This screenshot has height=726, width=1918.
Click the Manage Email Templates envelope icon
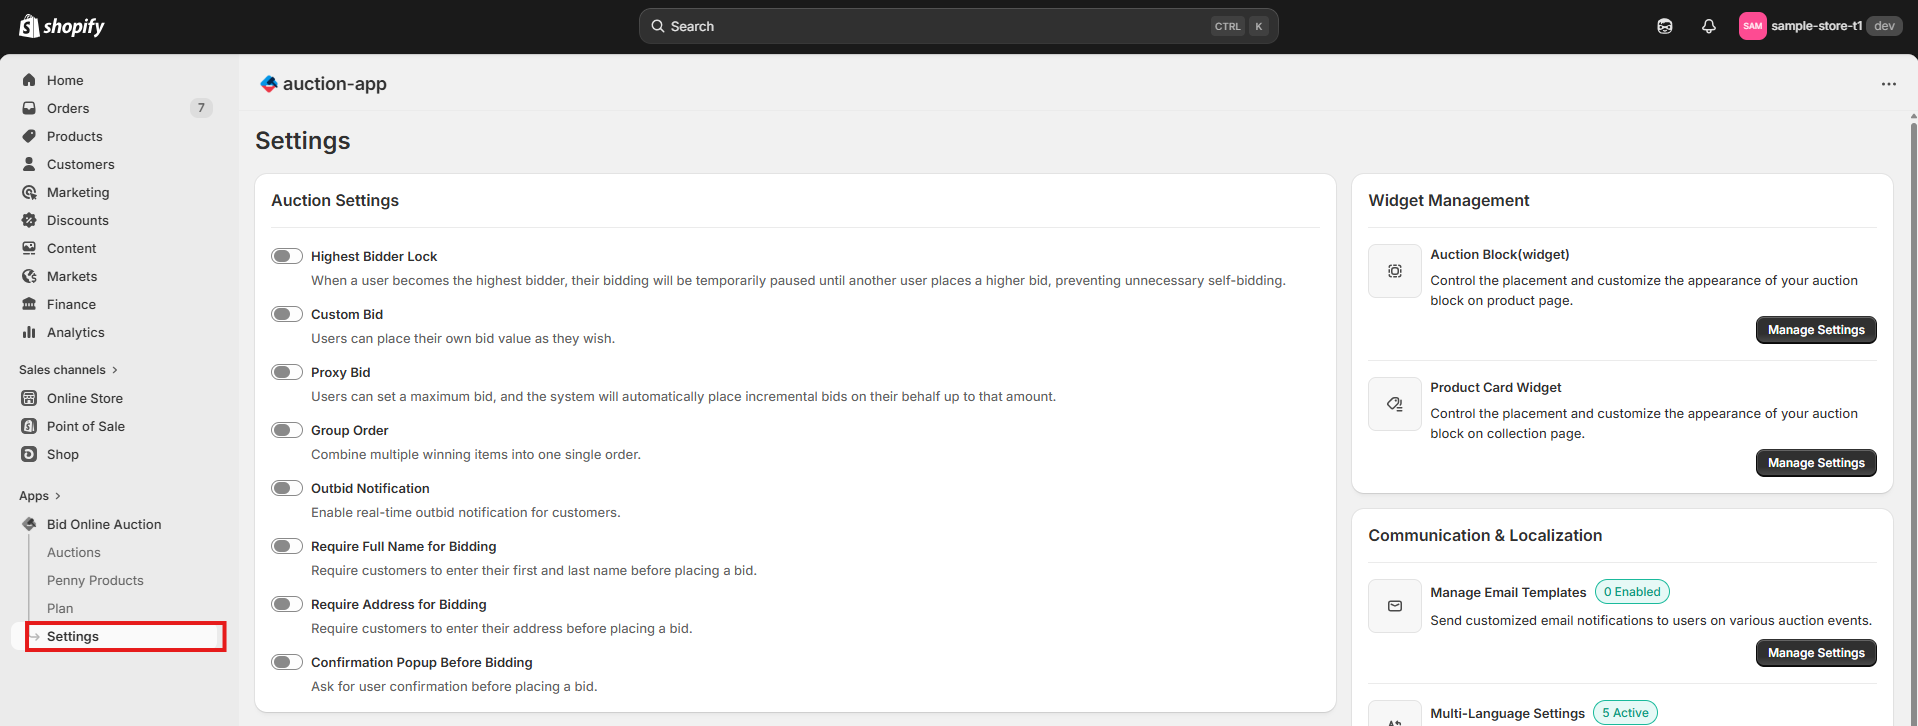point(1394,606)
